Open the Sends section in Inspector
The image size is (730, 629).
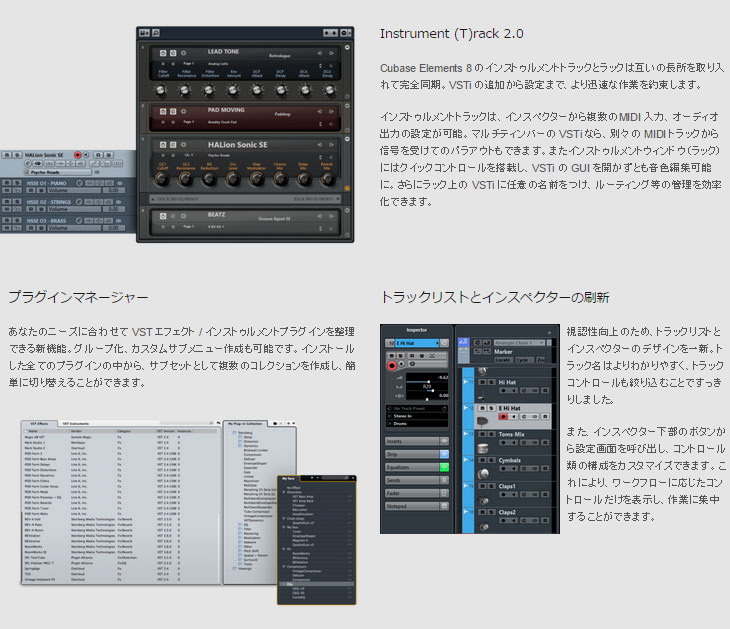click(417, 480)
